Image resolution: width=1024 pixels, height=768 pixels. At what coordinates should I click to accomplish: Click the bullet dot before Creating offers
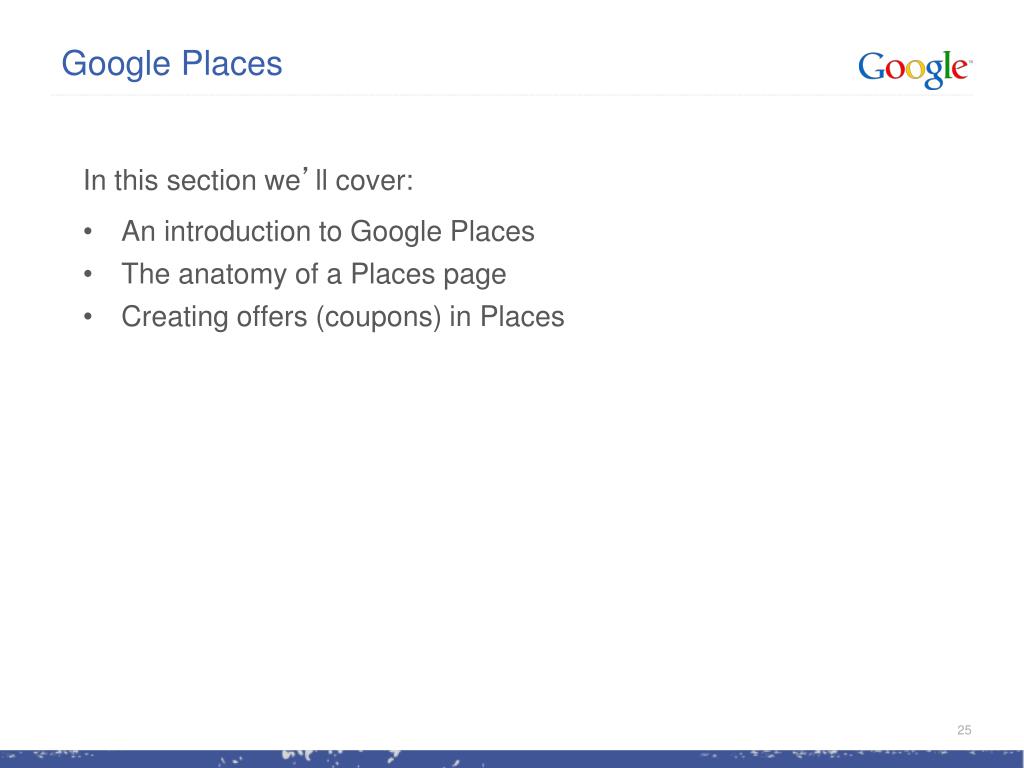pos(88,316)
